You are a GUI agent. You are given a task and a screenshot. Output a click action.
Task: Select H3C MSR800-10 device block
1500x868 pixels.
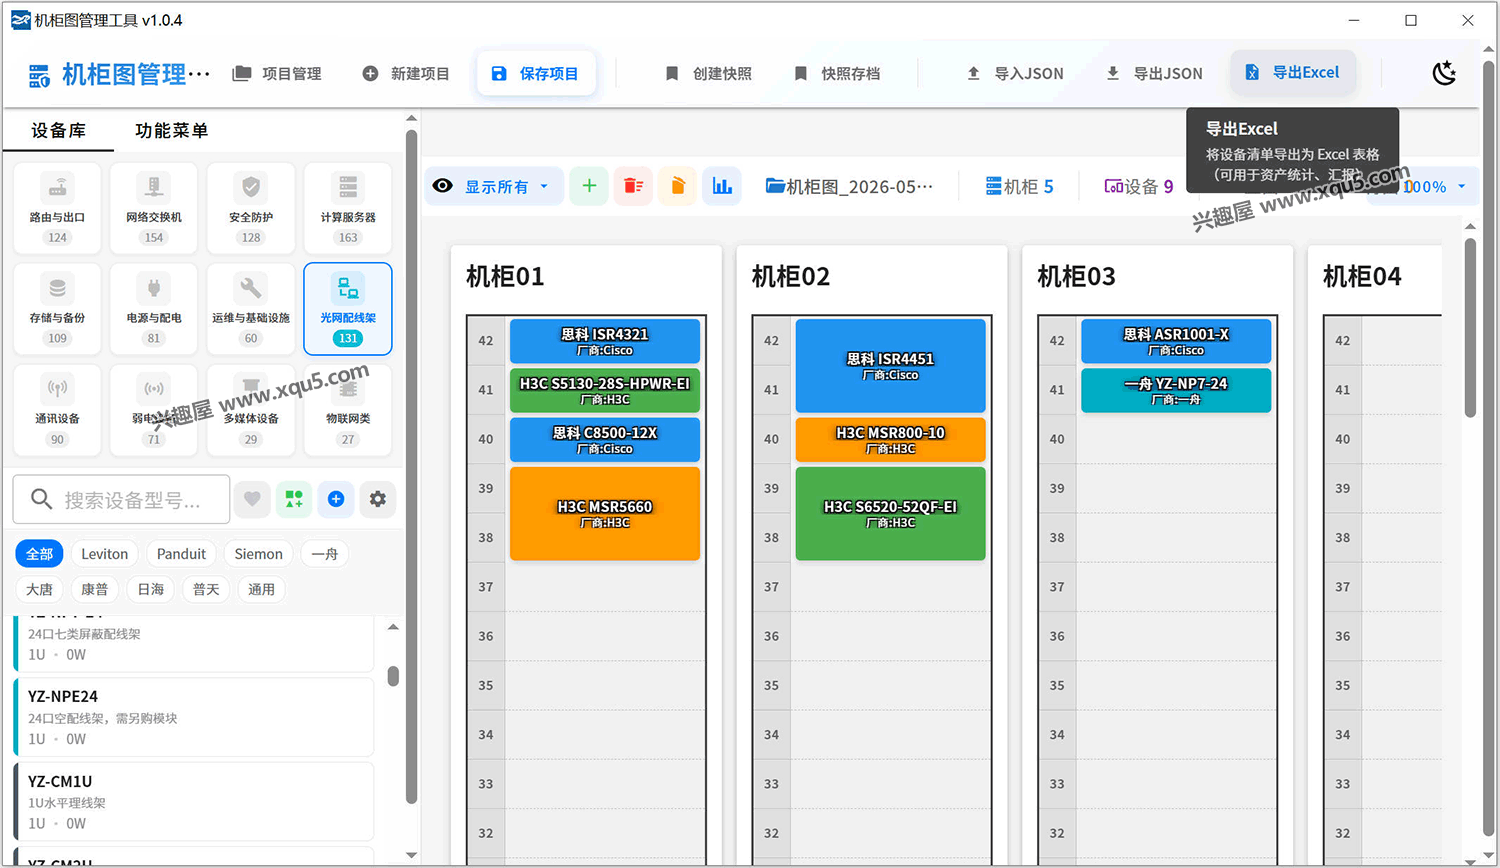tap(890, 439)
